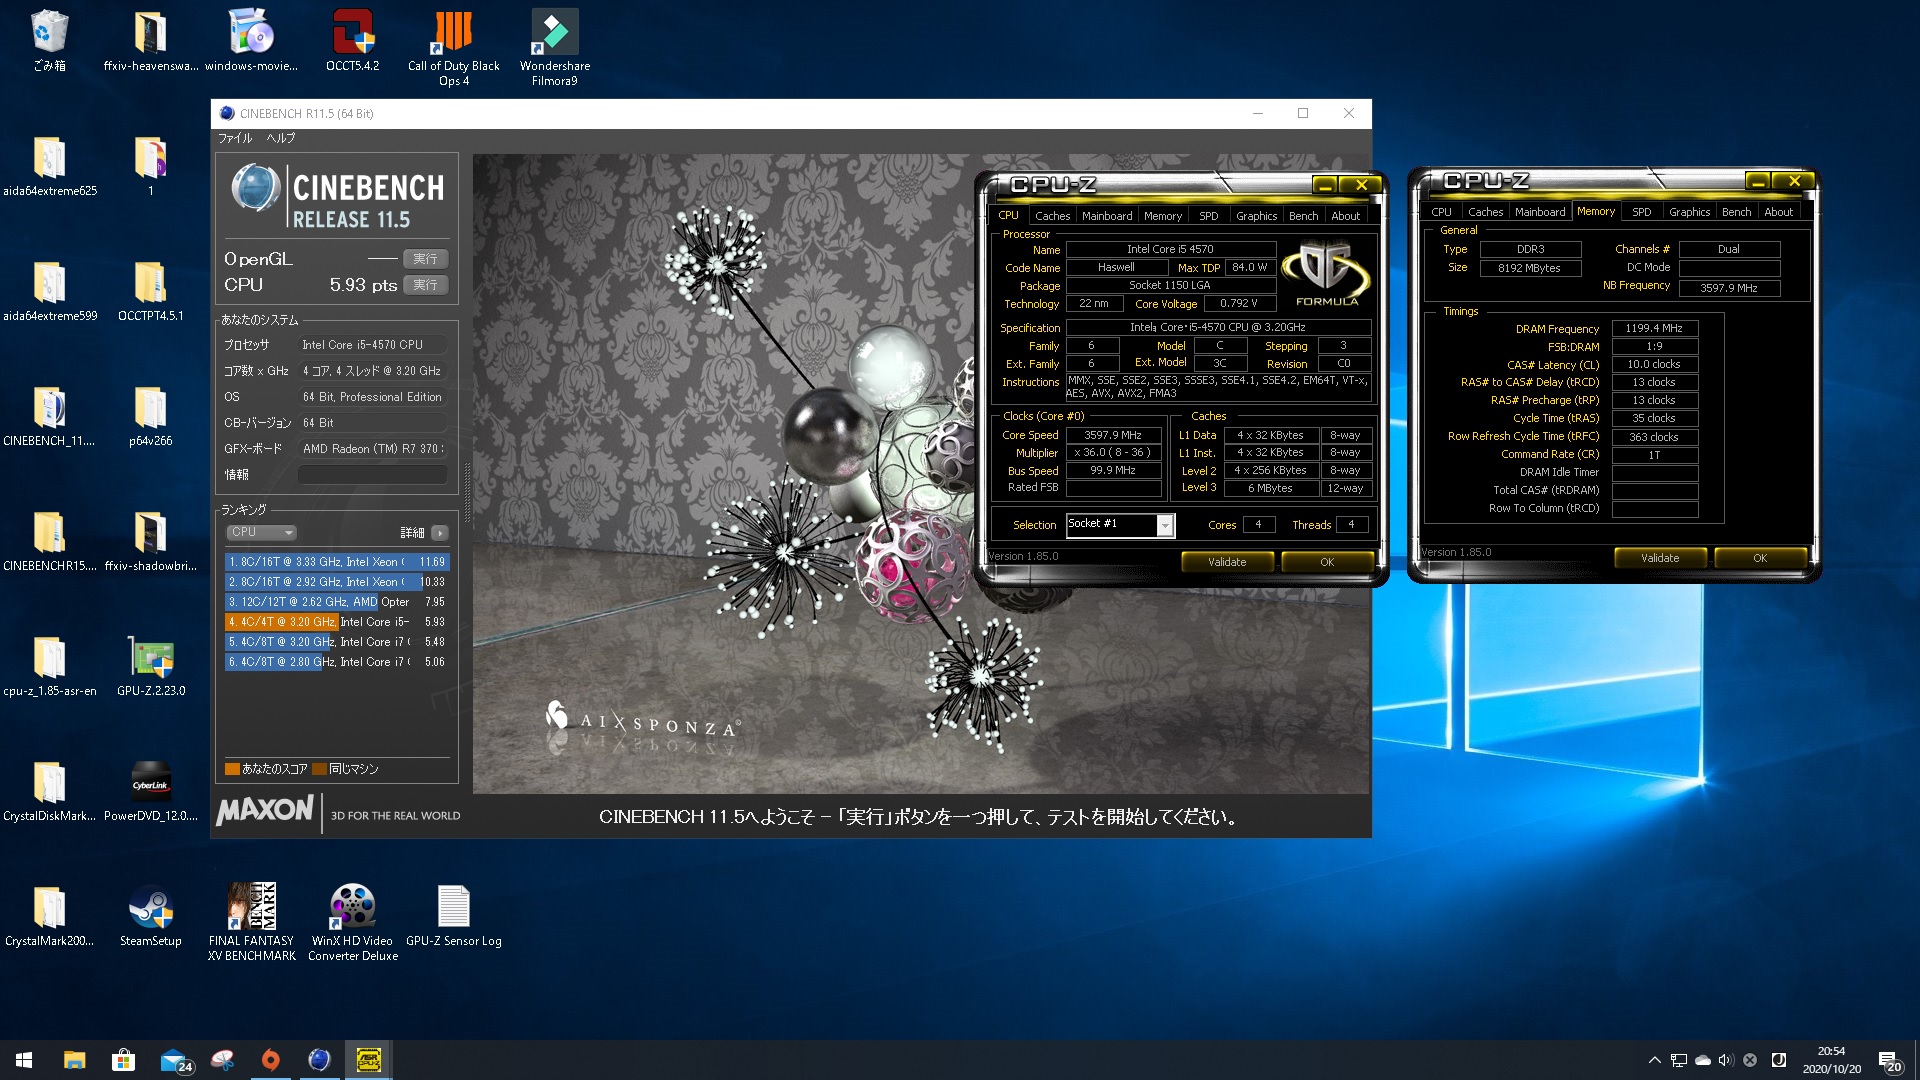Show hidden system tray icons

pyautogui.click(x=1654, y=1060)
